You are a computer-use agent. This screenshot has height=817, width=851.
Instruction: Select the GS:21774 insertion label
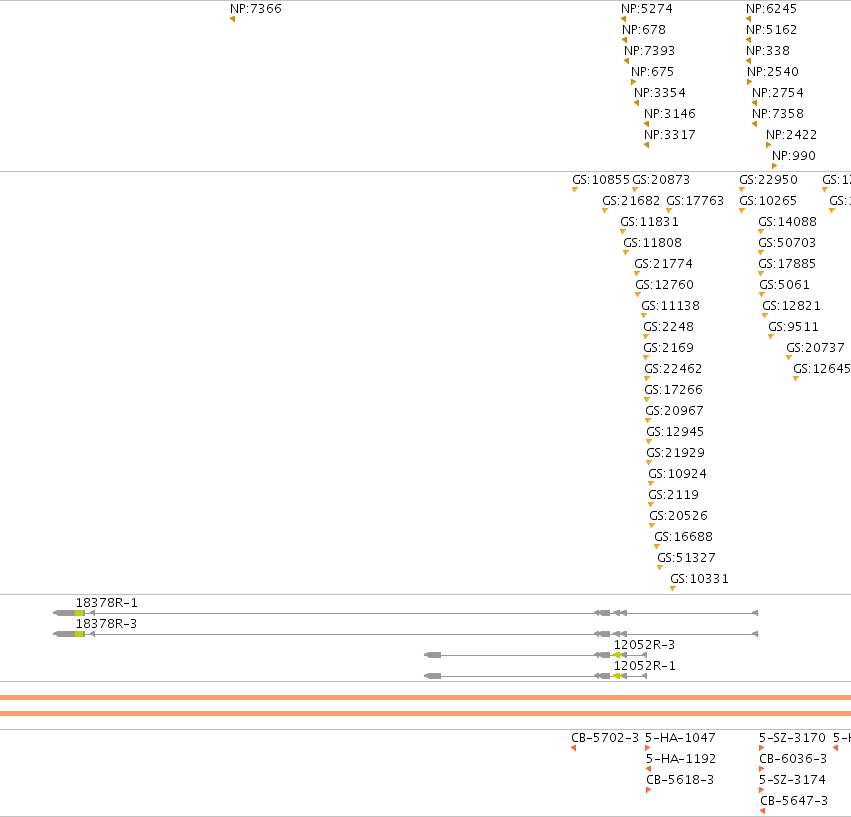point(663,264)
